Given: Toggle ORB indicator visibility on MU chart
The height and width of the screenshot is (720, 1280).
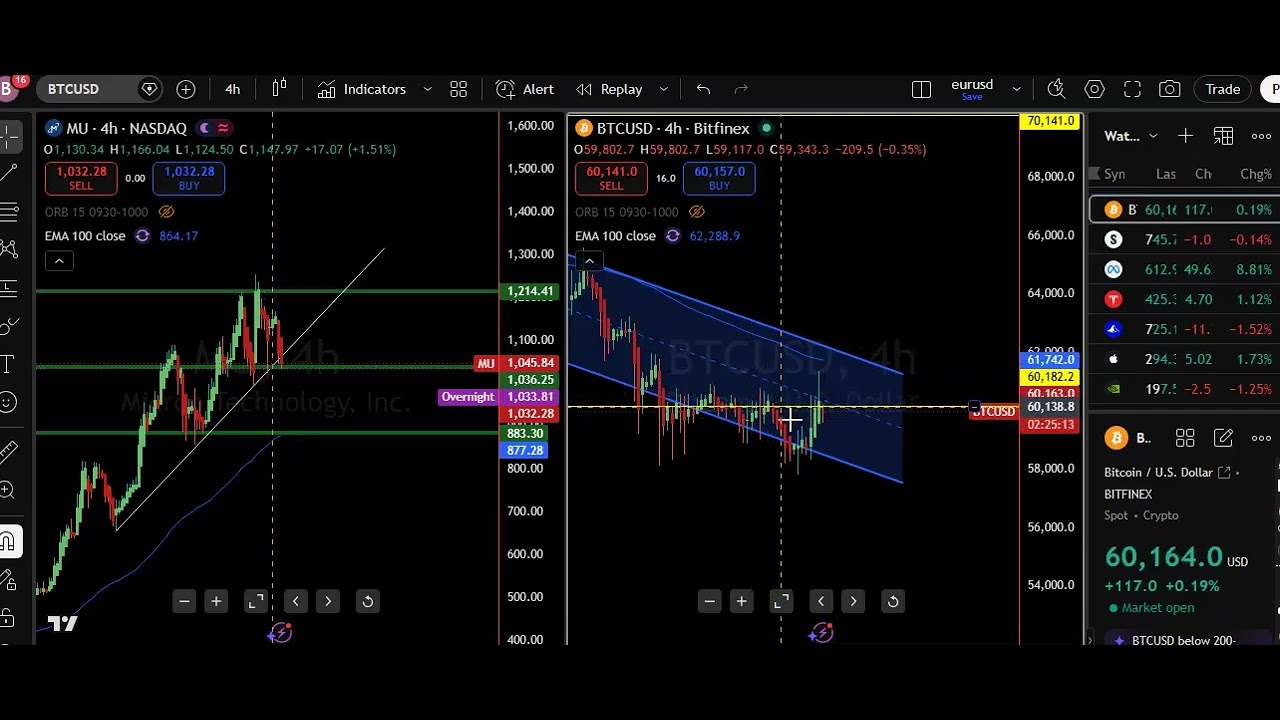Looking at the screenshot, I should (x=167, y=212).
